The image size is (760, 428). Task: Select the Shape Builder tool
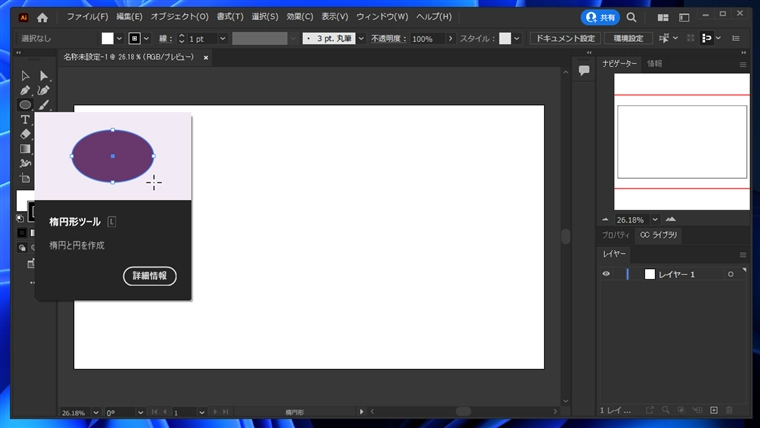[x=25, y=163]
